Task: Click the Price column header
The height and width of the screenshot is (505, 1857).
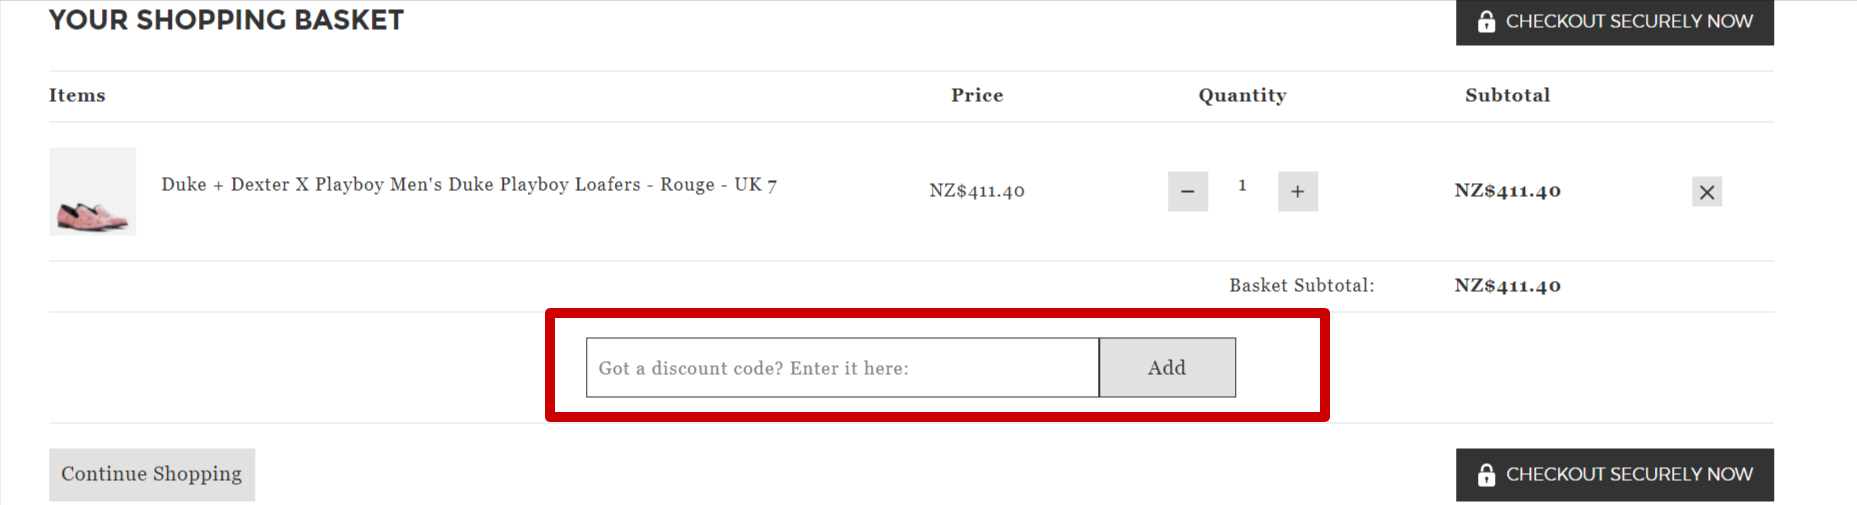Action: tap(977, 95)
